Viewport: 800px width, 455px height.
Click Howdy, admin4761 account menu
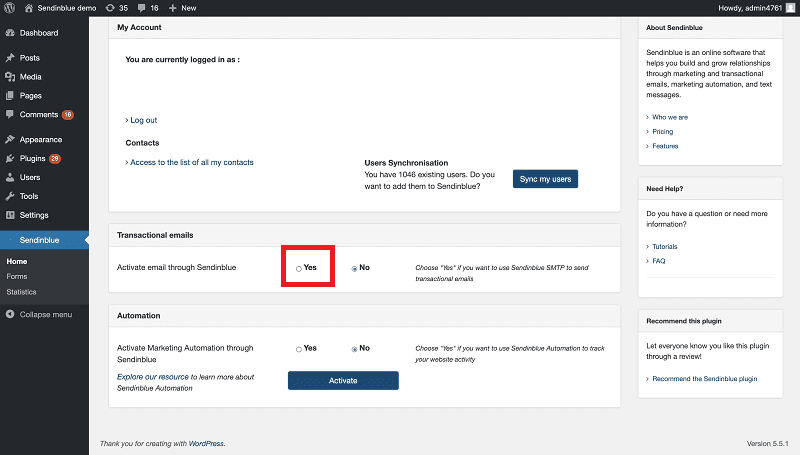click(756, 8)
